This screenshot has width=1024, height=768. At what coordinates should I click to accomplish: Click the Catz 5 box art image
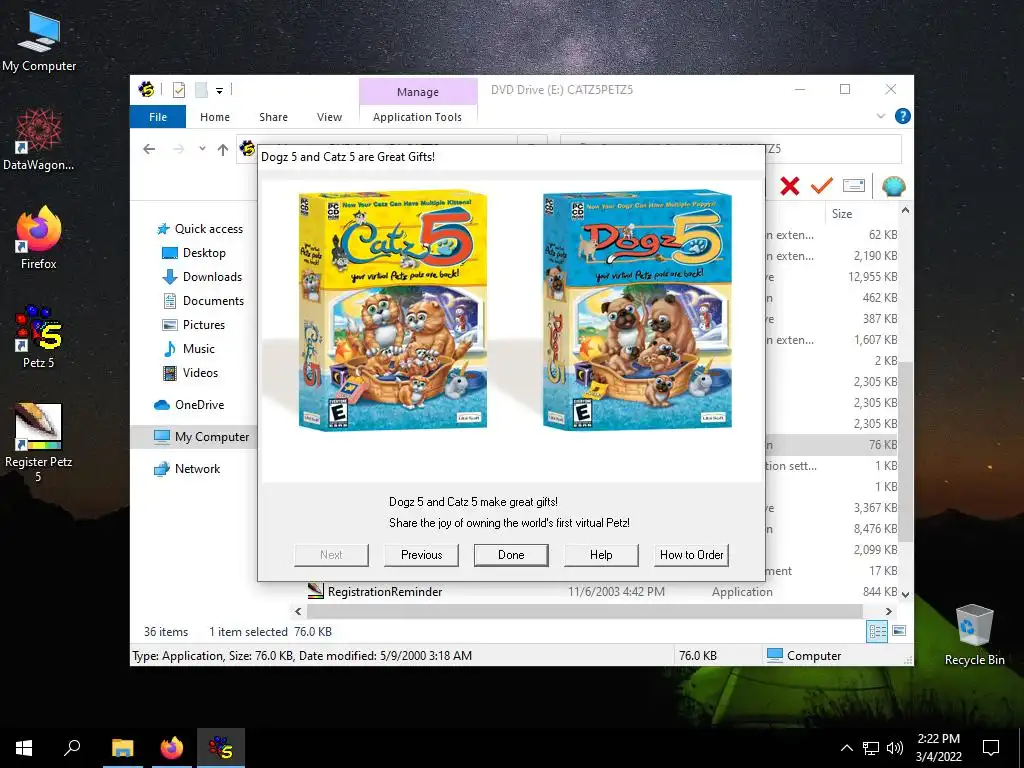click(x=392, y=310)
